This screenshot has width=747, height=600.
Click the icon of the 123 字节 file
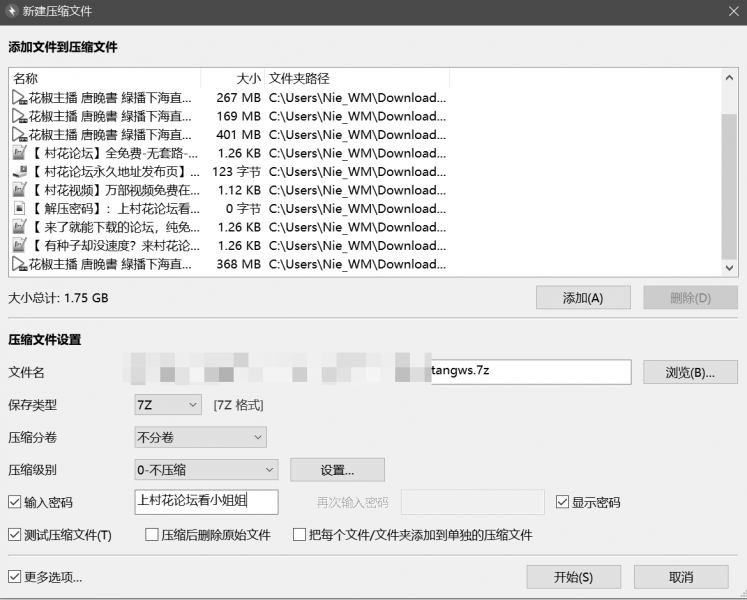(x=19, y=172)
